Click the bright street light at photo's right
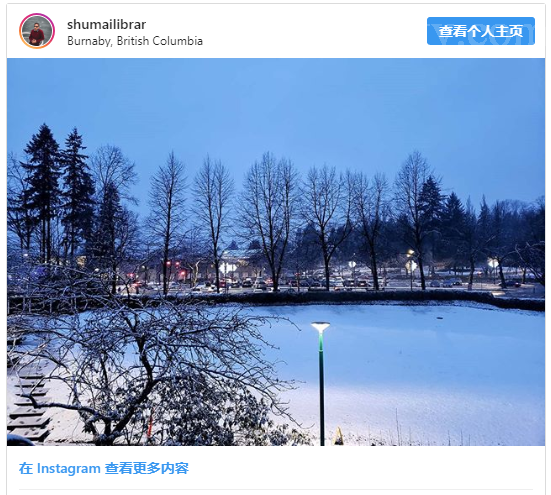 pos(493,262)
